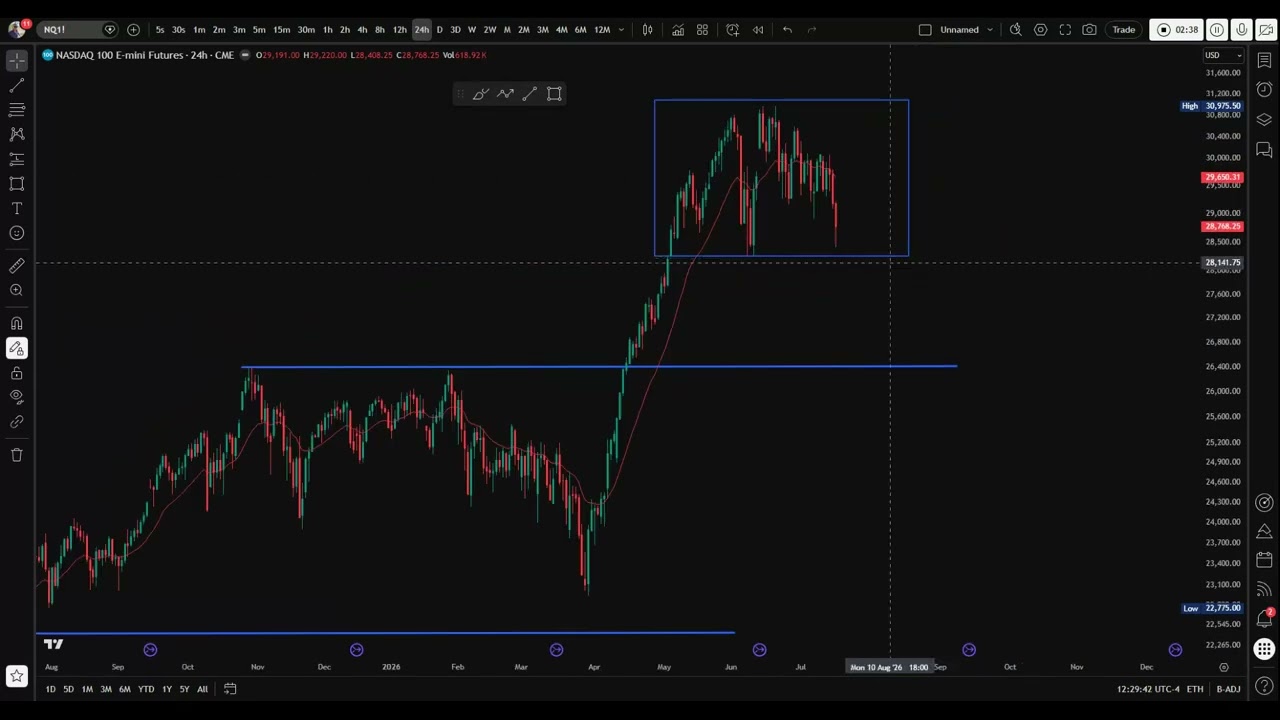Open the quick search magnifier
This screenshot has height=720, width=1280.
click(x=1015, y=30)
